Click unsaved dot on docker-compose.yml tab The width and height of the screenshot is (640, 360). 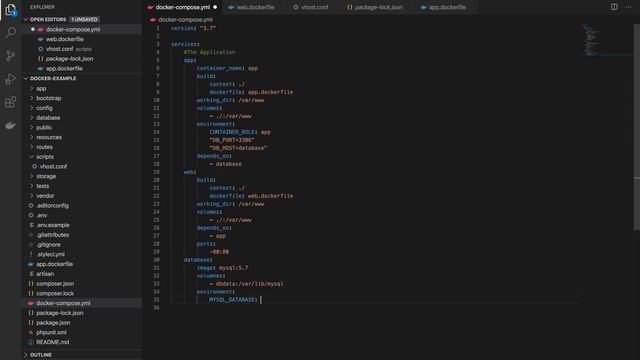tap(215, 7)
